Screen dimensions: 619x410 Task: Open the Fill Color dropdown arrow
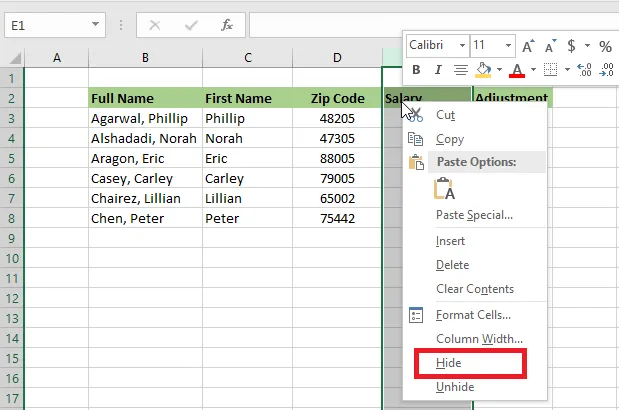(x=499, y=70)
